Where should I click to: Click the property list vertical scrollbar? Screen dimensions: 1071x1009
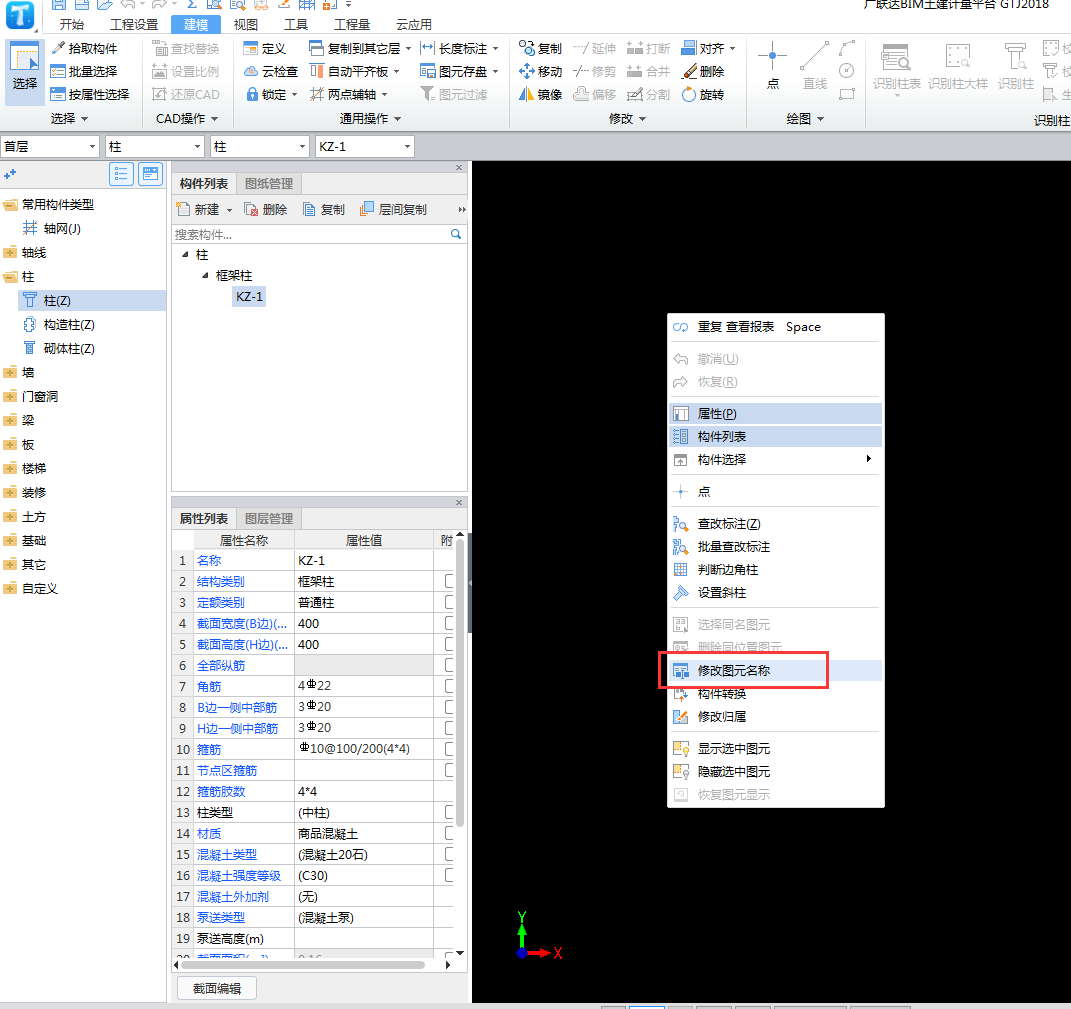[460, 683]
